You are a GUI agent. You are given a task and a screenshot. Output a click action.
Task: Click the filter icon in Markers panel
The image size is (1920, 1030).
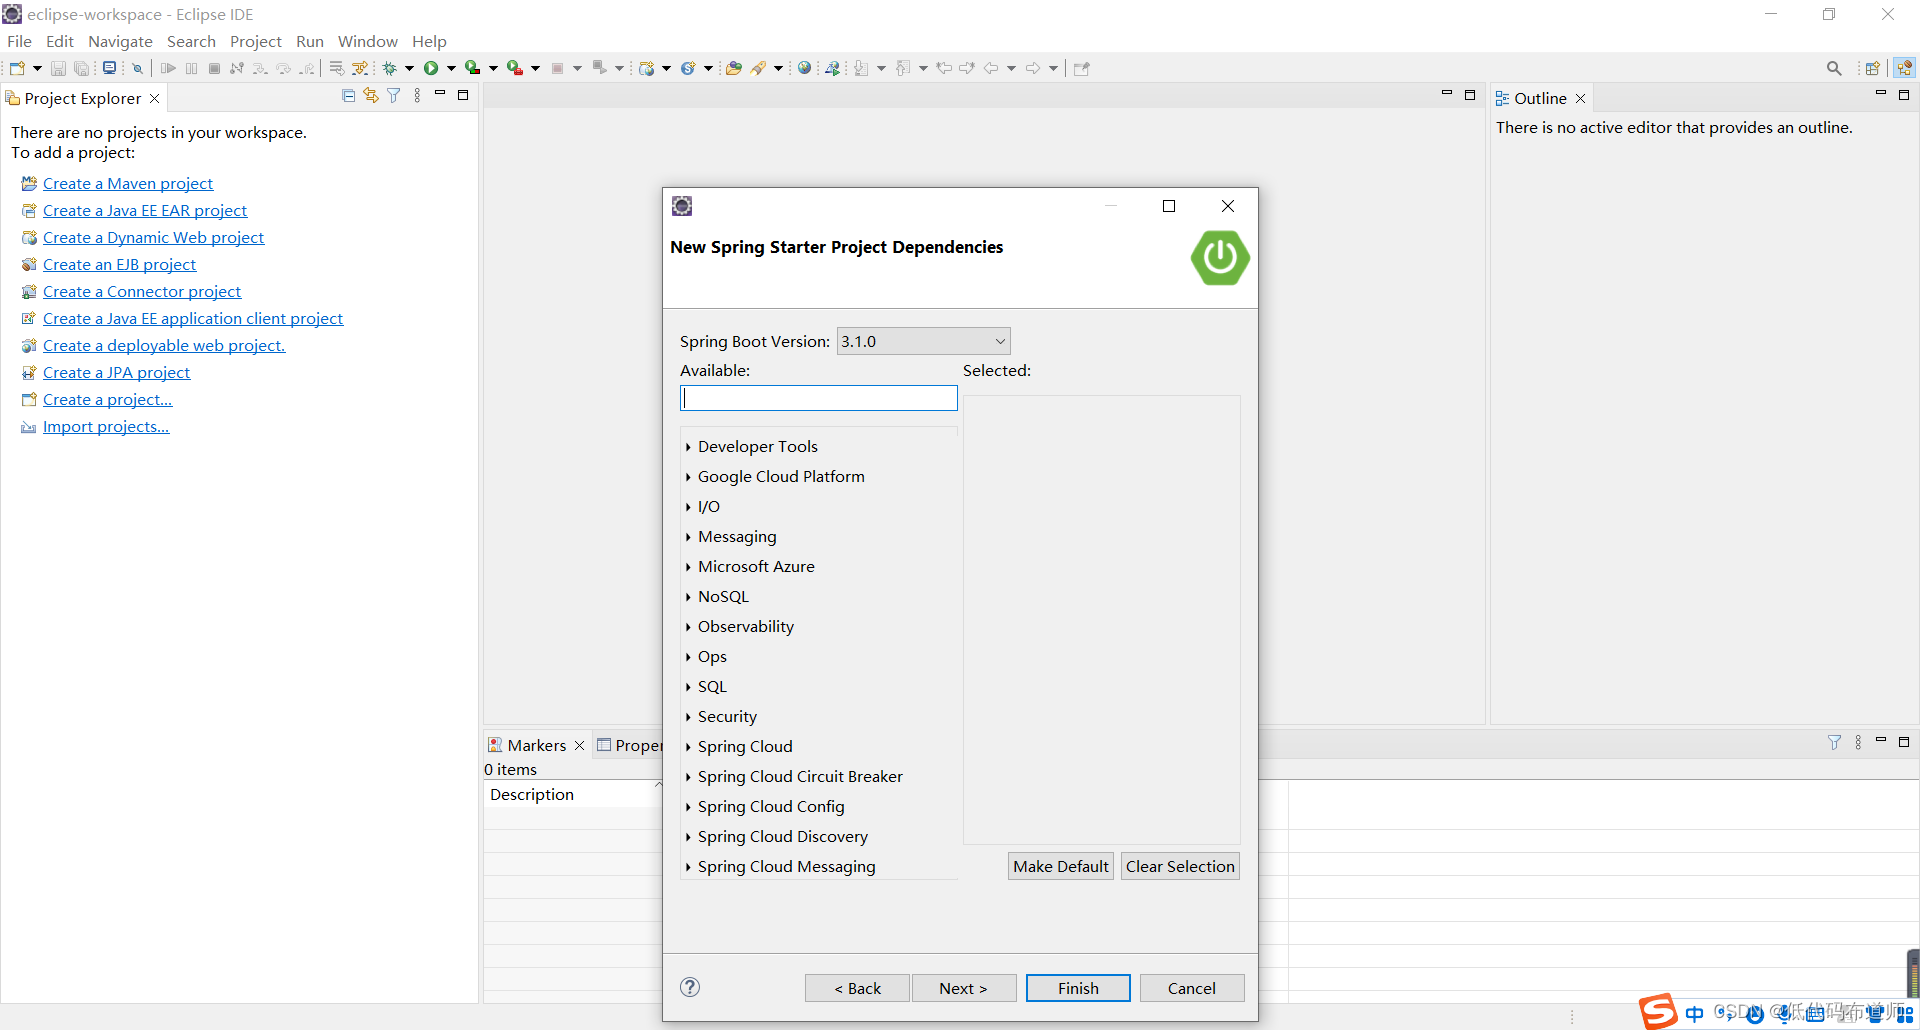(1834, 743)
